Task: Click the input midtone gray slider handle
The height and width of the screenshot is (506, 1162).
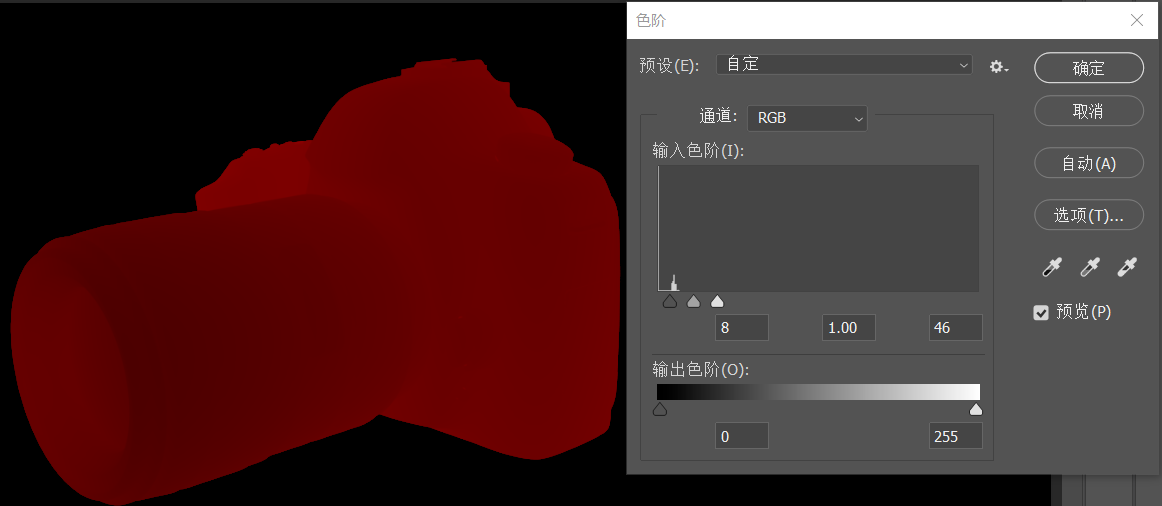Action: tap(694, 301)
